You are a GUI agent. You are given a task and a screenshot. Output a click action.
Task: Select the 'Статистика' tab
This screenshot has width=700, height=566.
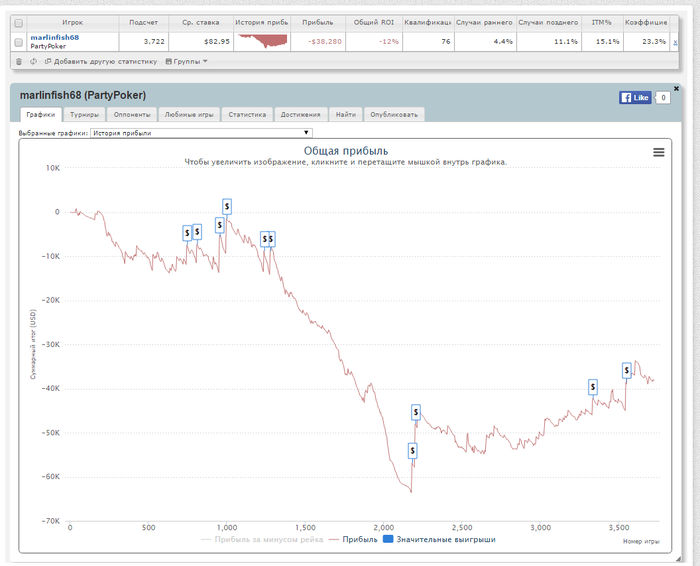click(x=247, y=114)
